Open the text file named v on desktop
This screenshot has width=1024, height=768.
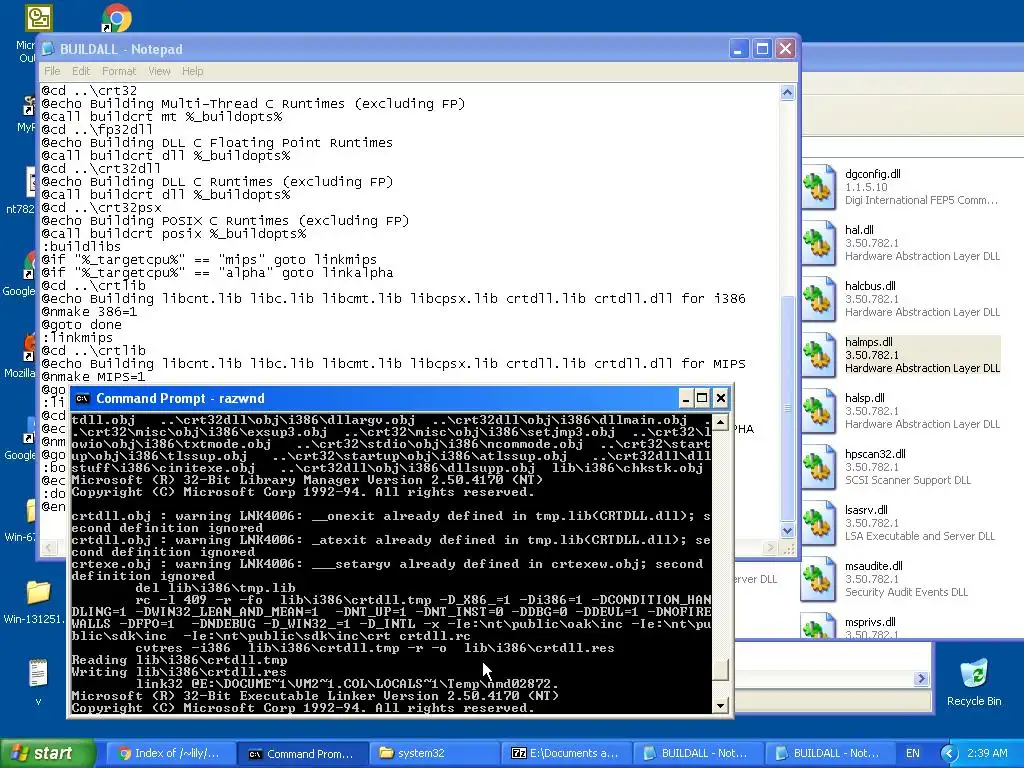pos(38,674)
